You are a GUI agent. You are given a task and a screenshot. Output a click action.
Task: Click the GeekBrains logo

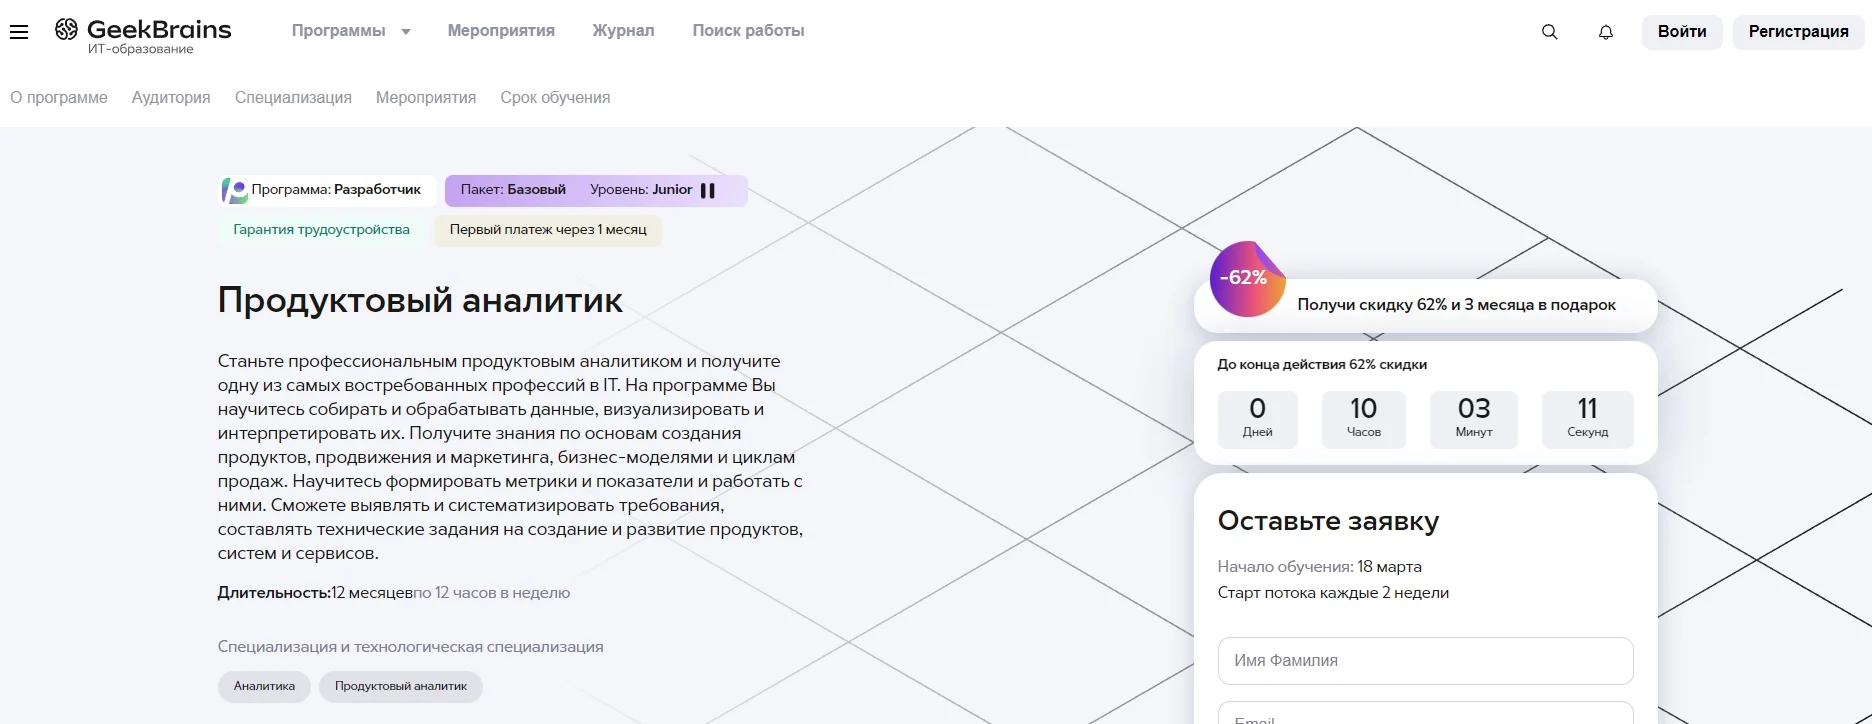point(143,36)
